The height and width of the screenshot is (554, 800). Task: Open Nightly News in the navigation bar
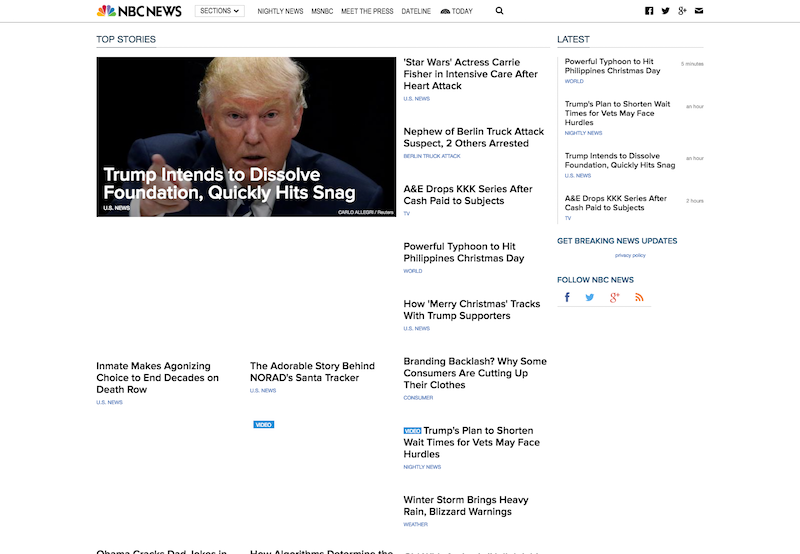pyautogui.click(x=280, y=11)
